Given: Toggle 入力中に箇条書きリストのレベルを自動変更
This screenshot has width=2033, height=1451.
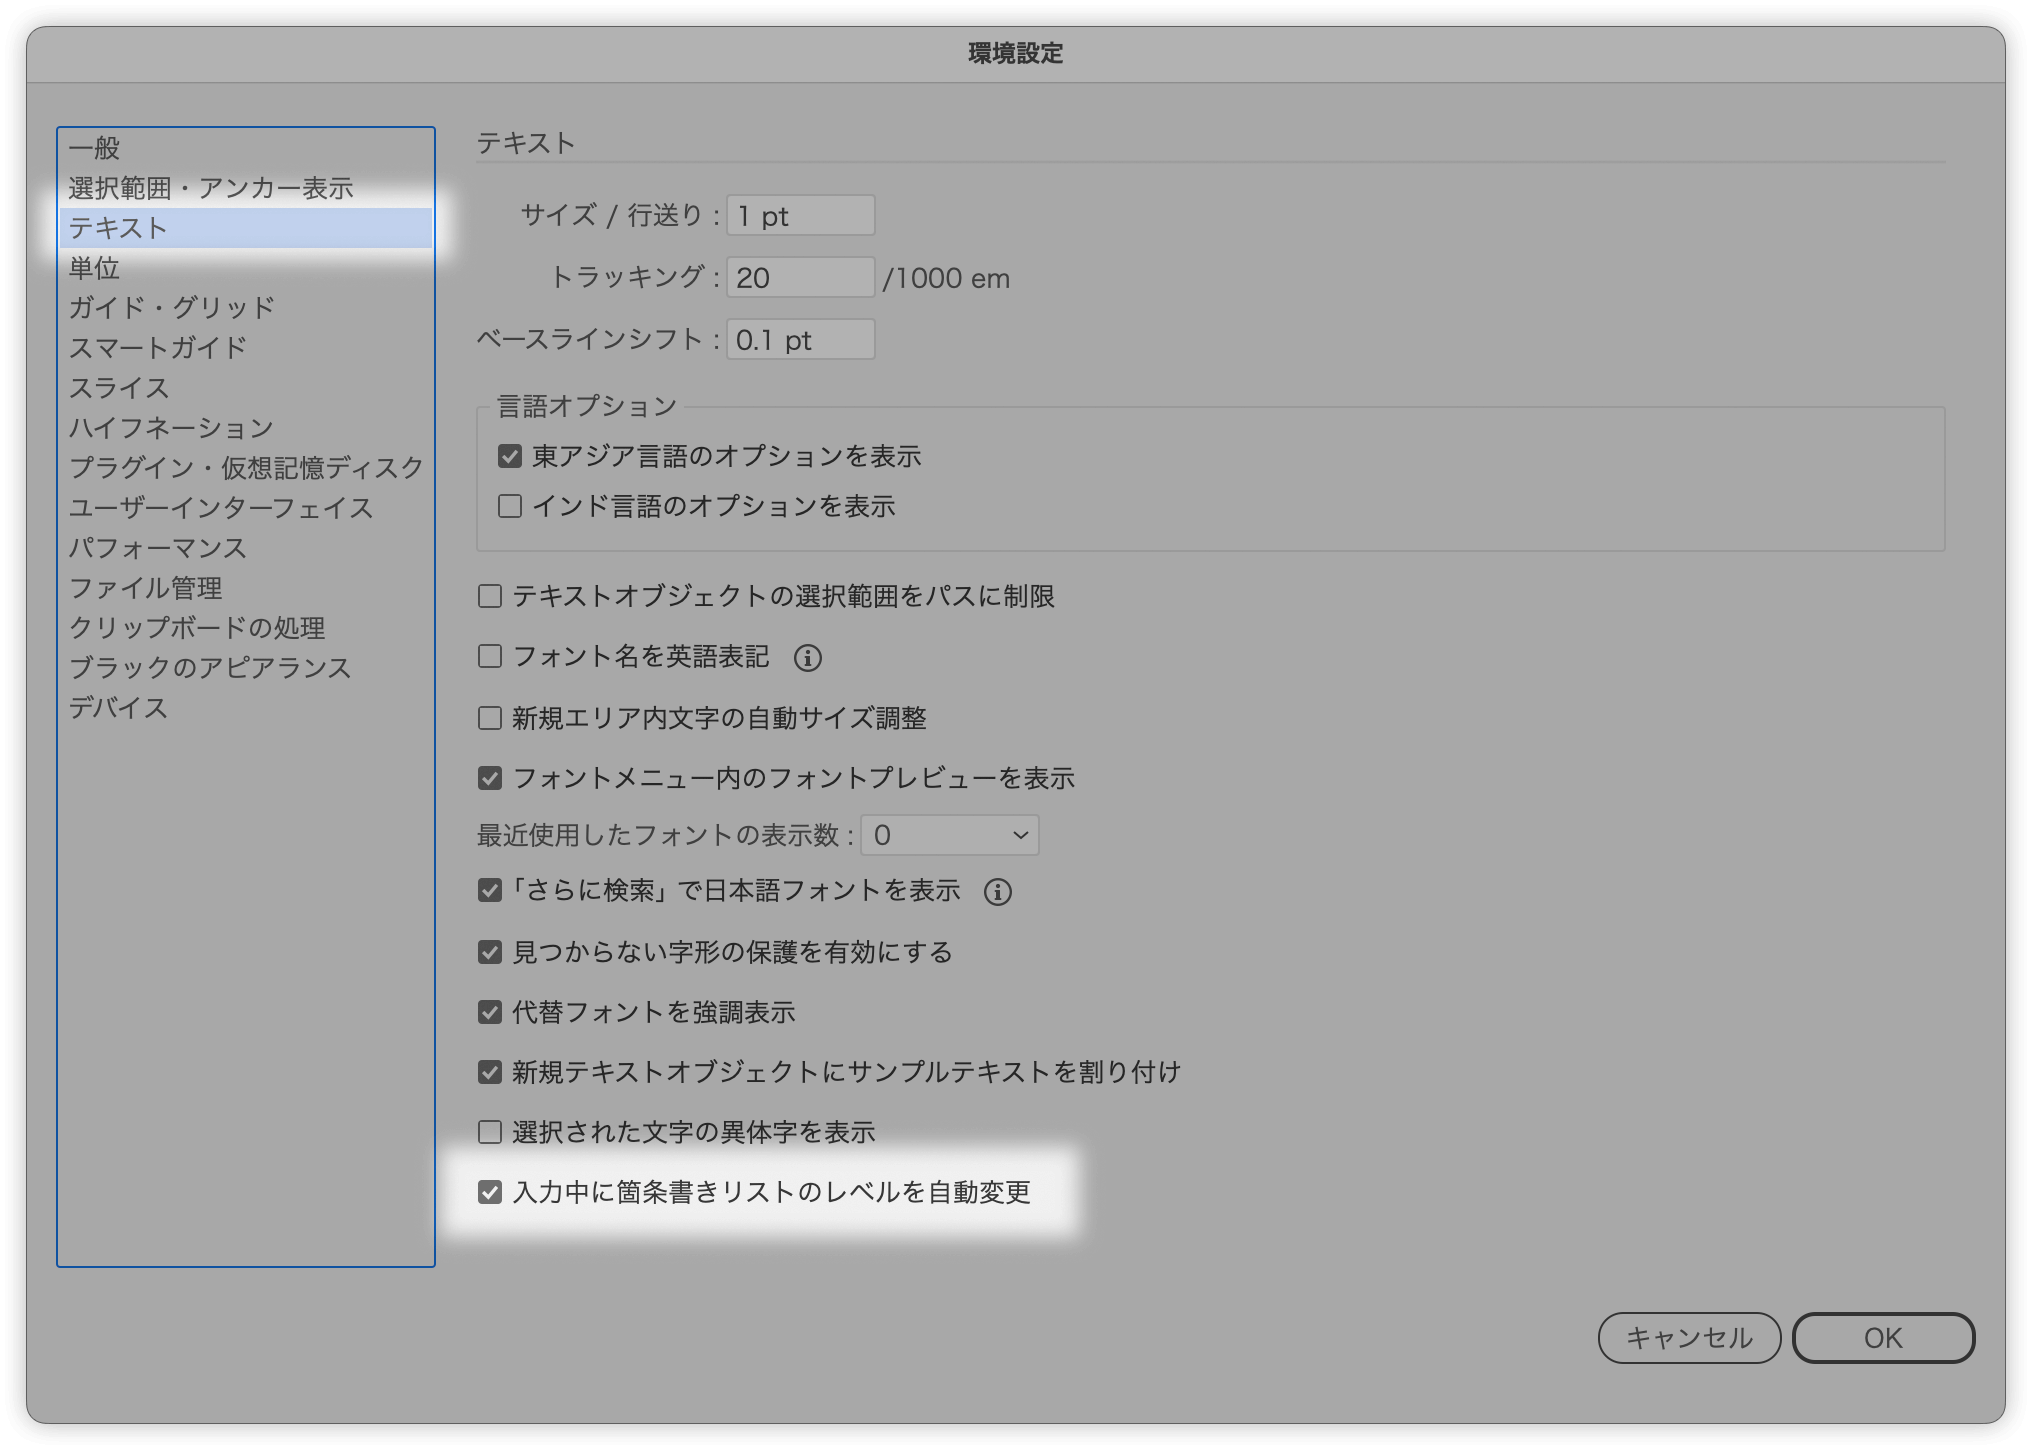Looking at the screenshot, I should click(x=490, y=1192).
